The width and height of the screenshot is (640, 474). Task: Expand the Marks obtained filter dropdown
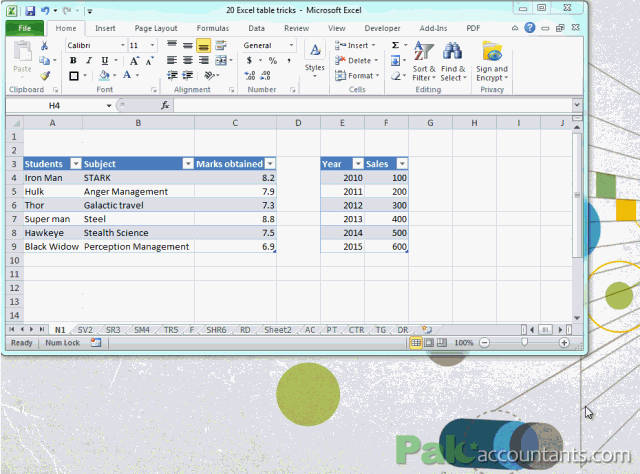269,164
